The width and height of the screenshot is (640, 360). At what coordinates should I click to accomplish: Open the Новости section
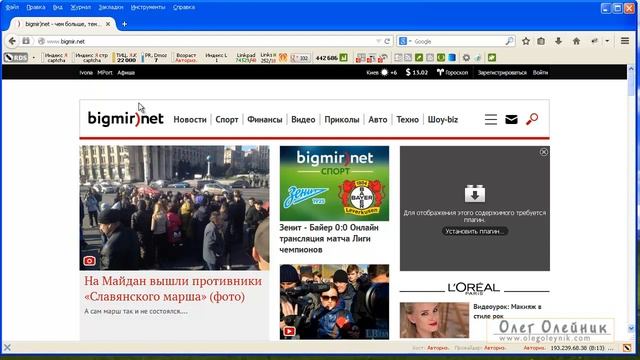coord(190,120)
